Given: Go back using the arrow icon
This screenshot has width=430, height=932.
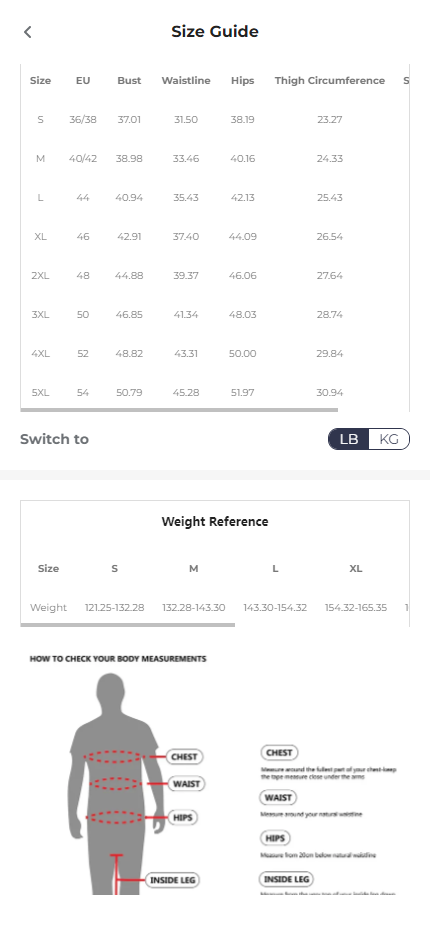Looking at the screenshot, I should (x=27, y=32).
